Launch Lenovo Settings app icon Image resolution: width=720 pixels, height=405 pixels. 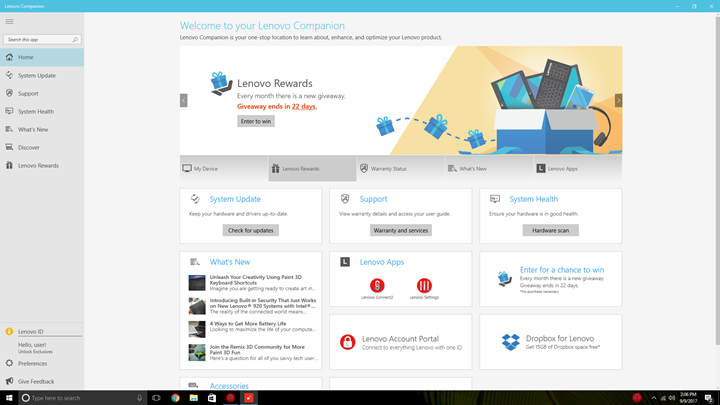coord(424,286)
